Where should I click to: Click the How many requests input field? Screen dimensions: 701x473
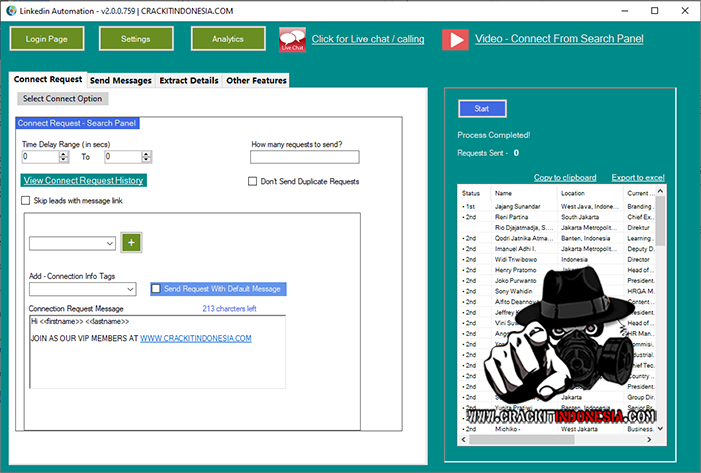pyautogui.click(x=304, y=156)
